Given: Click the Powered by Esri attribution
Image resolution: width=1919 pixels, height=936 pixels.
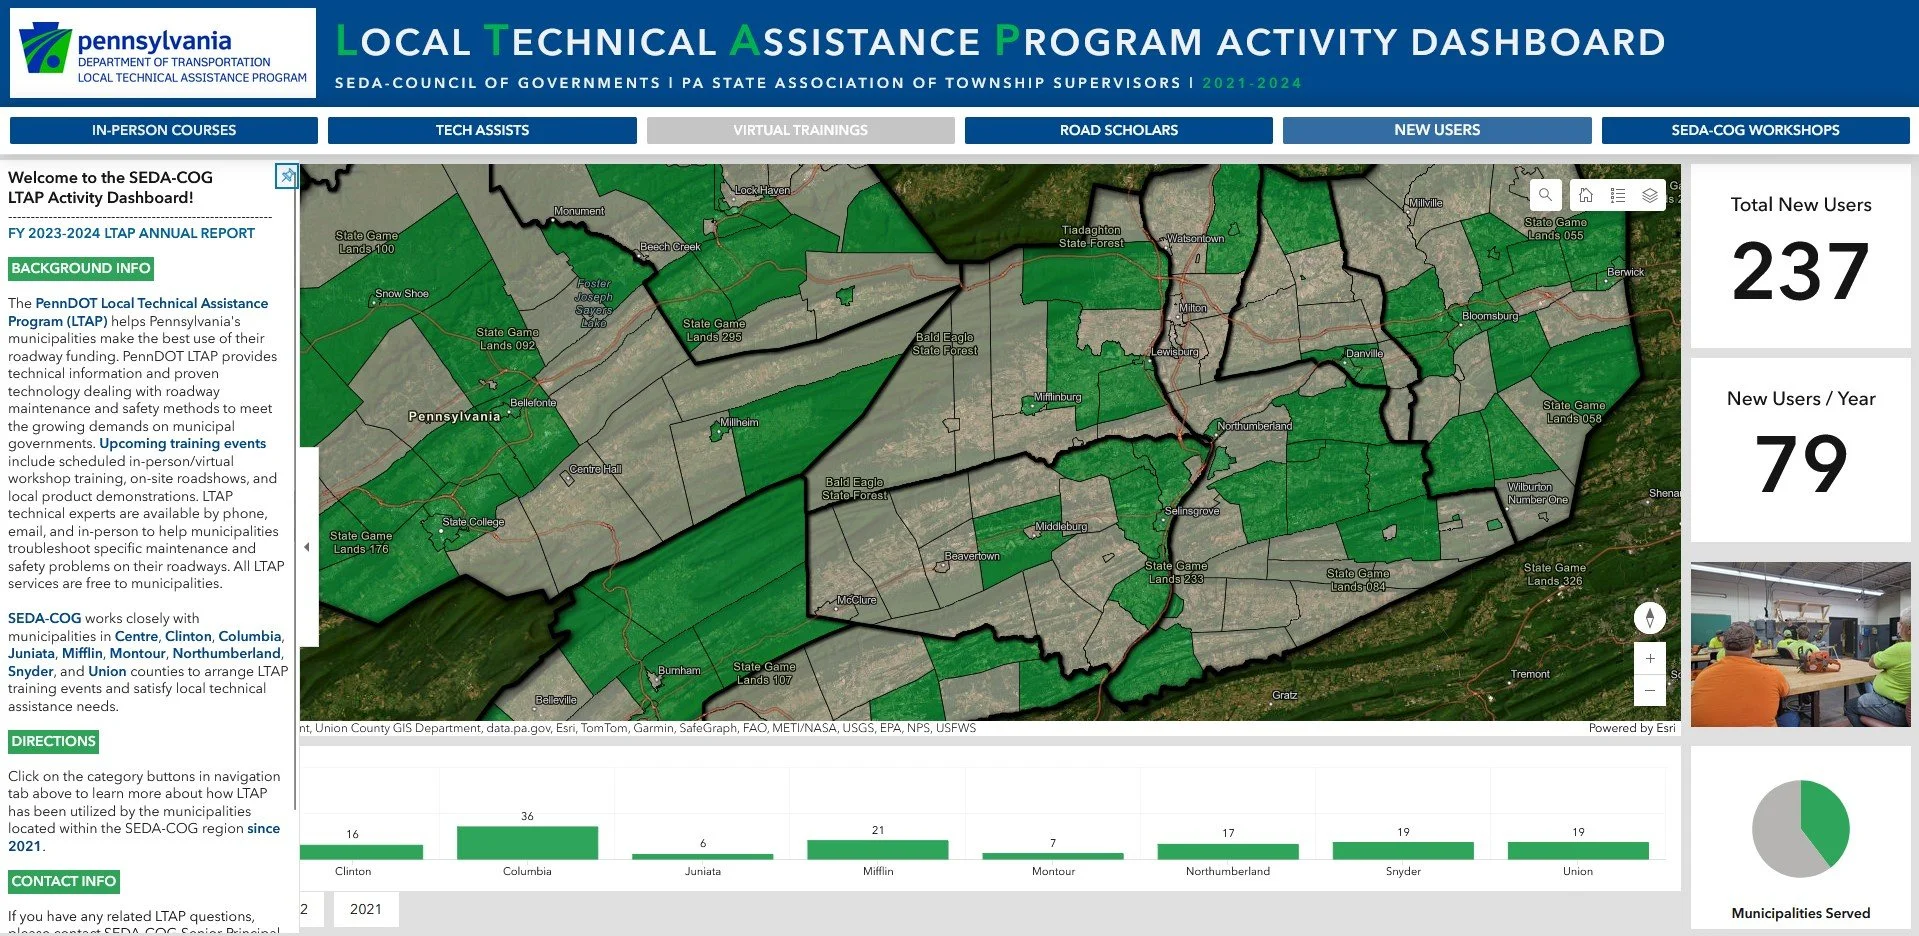Looking at the screenshot, I should coord(1632,728).
